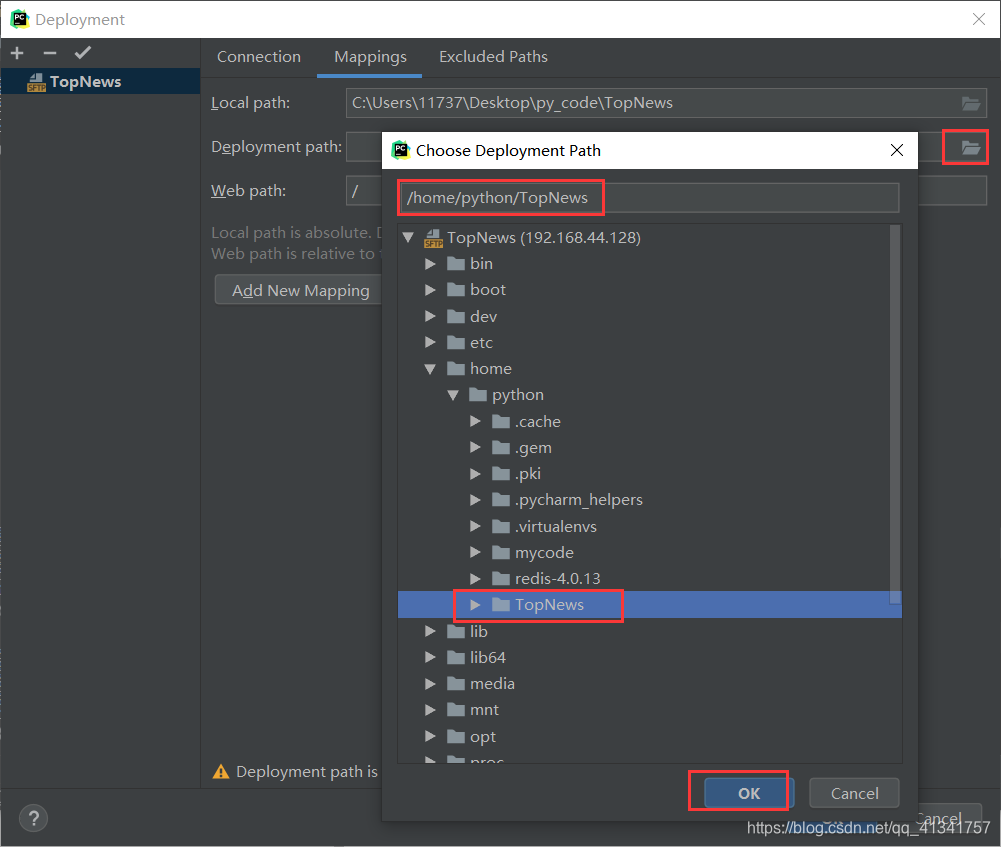Switch to the Connection tab
This screenshot has width=1001, height=847.
click(x=259, y=57)
